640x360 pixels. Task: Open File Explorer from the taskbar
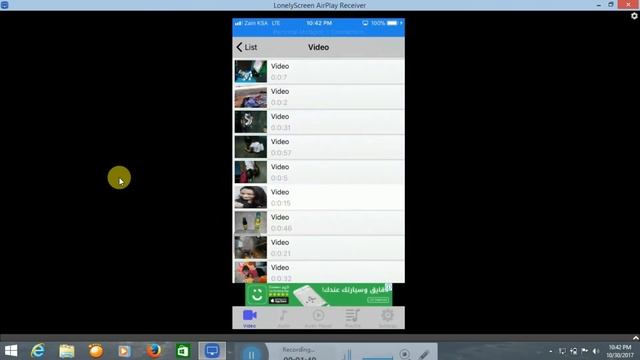click(x=67, y=351)
